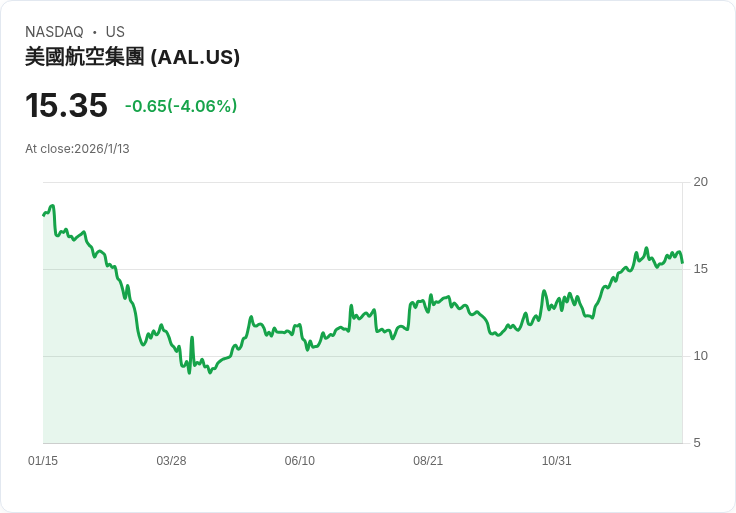736x513 pixels.
Task: Click the price line above the 08/21 label
Action: [x=428, y=300]
